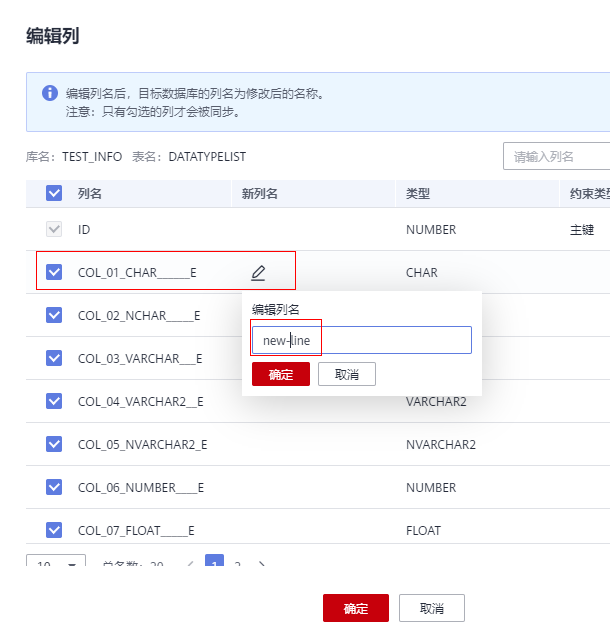
Task: Toggle the COL_03_VARCHAR row checkbox
Action: point(54,358)
